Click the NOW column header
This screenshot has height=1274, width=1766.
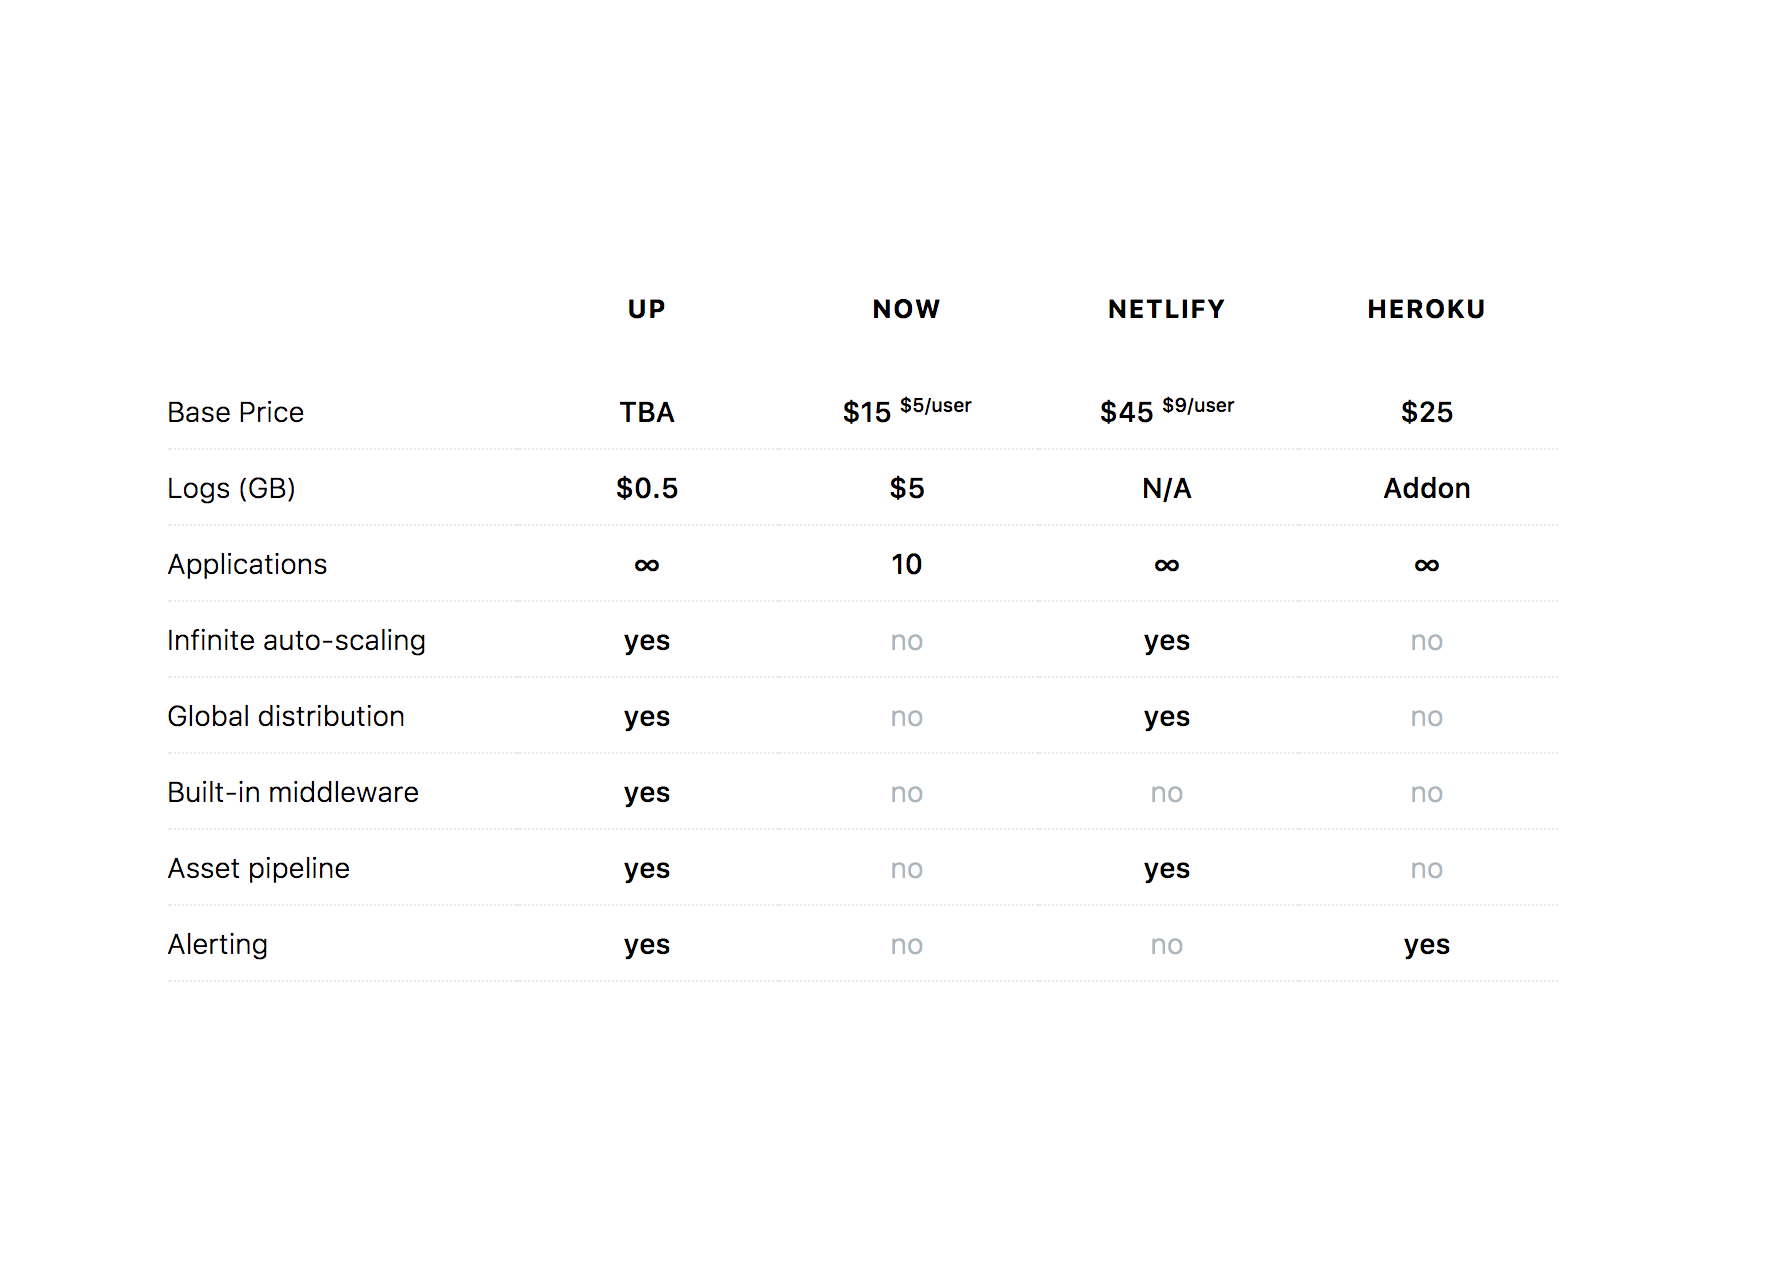click(x=906, y=309)
